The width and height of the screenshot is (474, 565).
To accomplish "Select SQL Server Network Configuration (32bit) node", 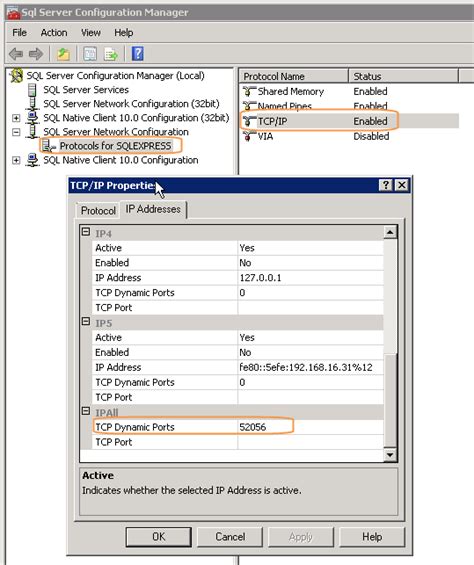I will 131,104.
